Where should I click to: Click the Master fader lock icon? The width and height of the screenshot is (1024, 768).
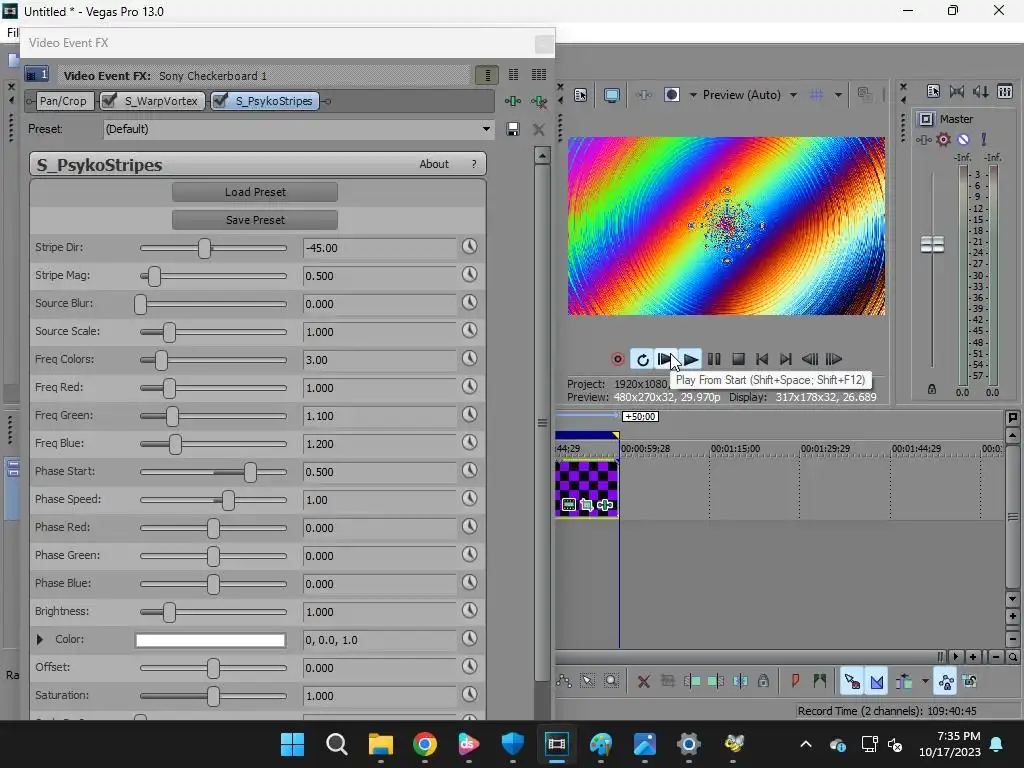click(932, 389)
